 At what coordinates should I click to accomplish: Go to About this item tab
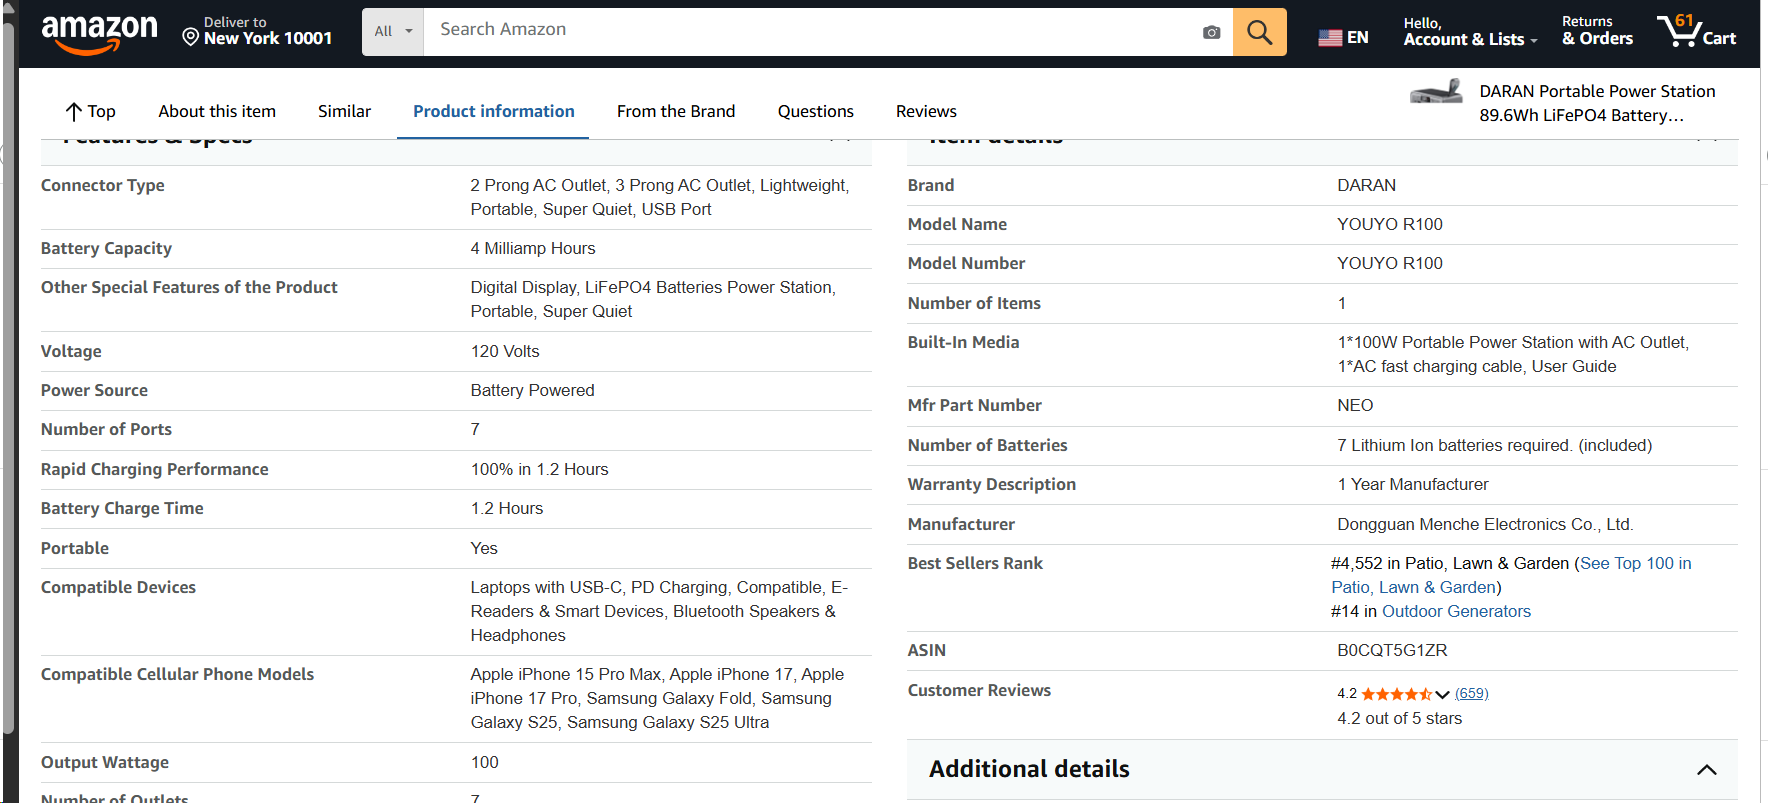(x=217, y=111)
